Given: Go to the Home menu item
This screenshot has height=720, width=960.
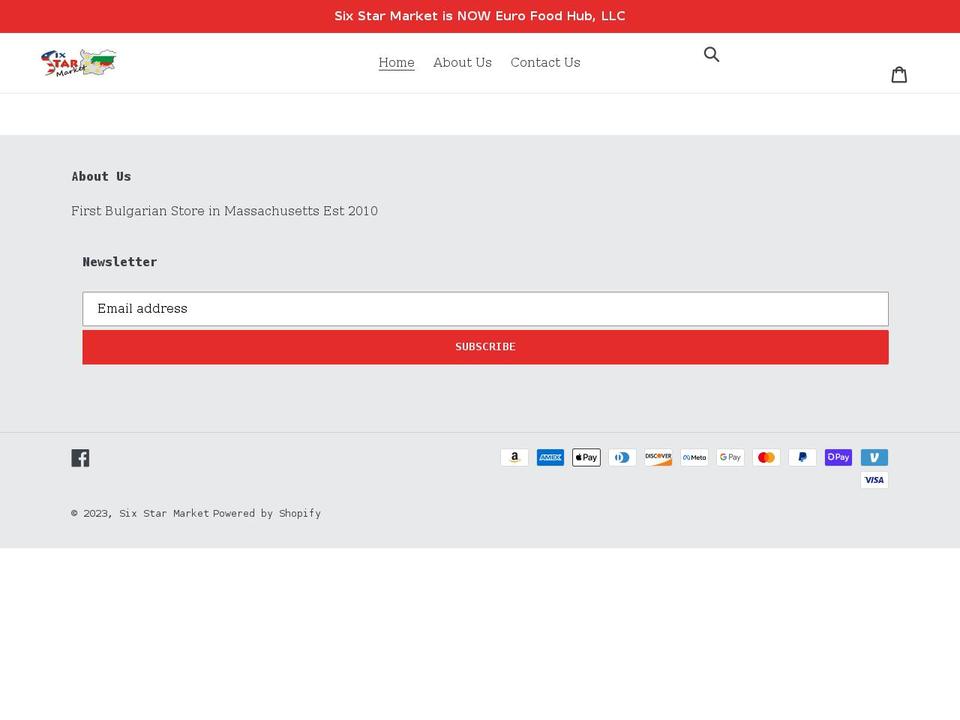Looking at the screenshot, I should (x=396, y=62).
